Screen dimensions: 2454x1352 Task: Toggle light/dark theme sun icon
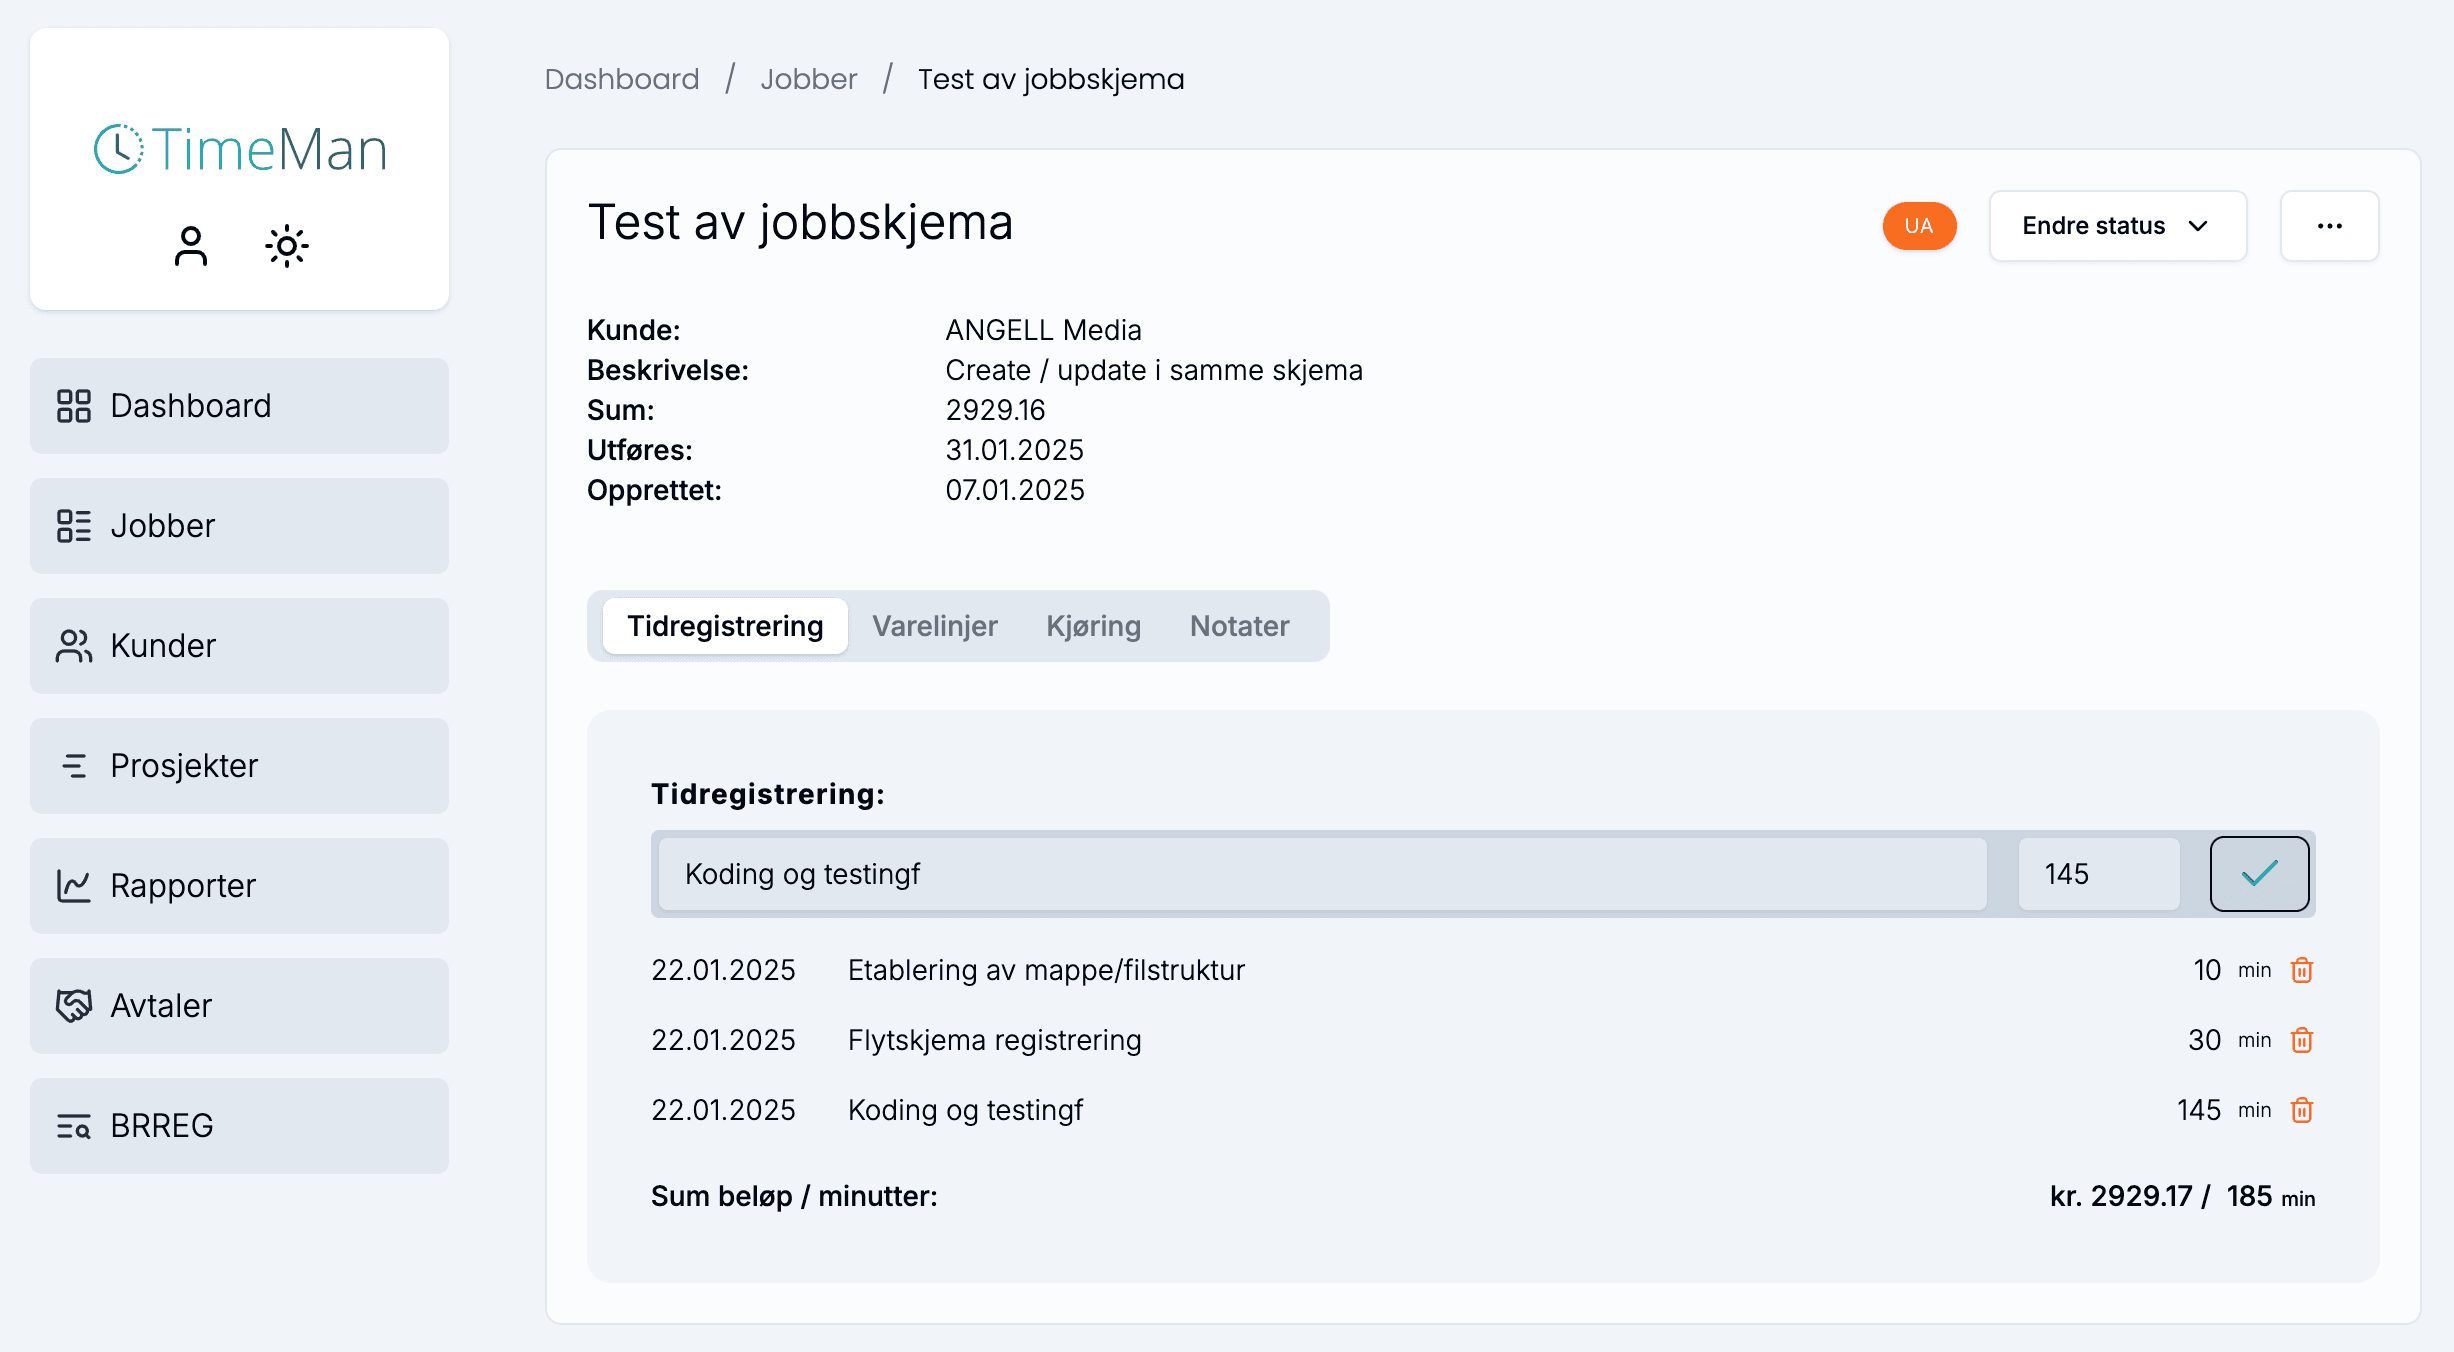pyautogui.click(x=287, y=246)
